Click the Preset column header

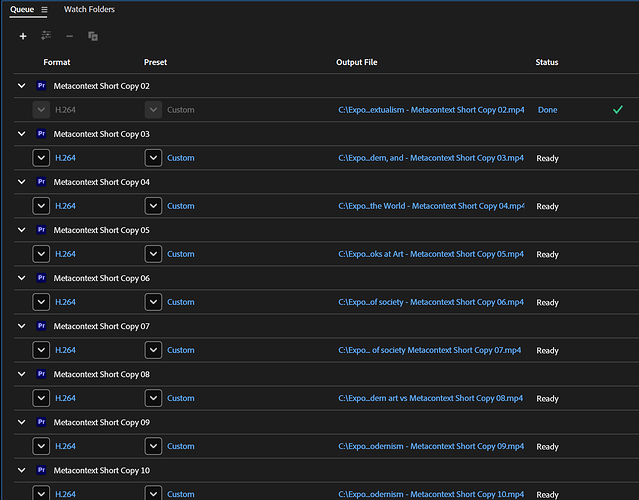(x=155, y=62)
